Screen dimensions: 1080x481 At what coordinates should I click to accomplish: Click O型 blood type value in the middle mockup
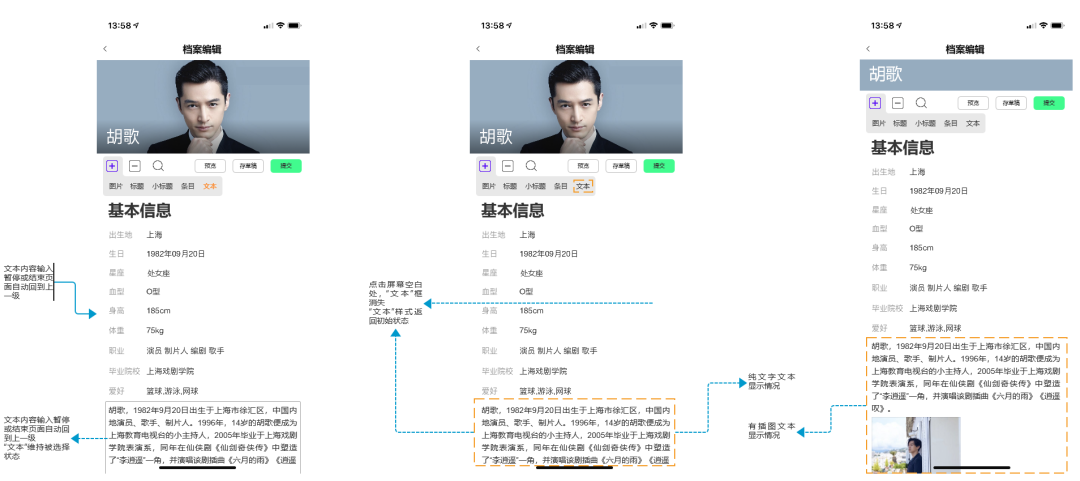(x=526, y=292)
